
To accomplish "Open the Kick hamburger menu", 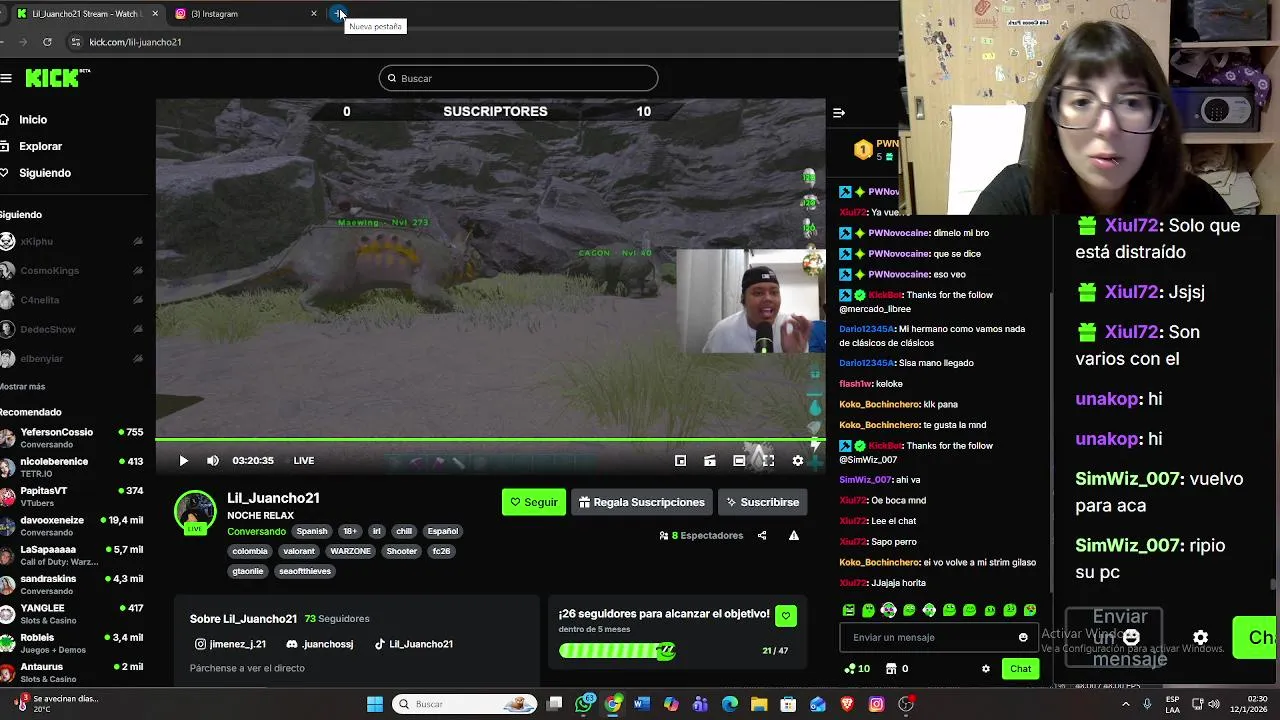I will (6, 78).
